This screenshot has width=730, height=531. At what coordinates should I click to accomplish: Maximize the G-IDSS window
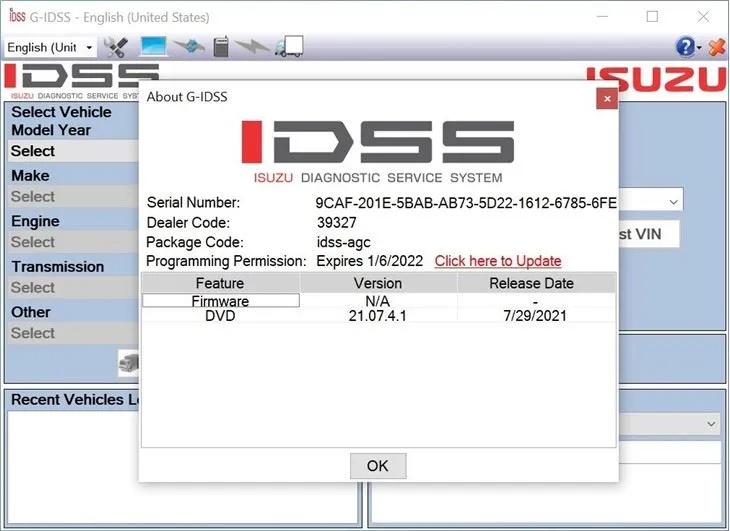pos(652,17)
